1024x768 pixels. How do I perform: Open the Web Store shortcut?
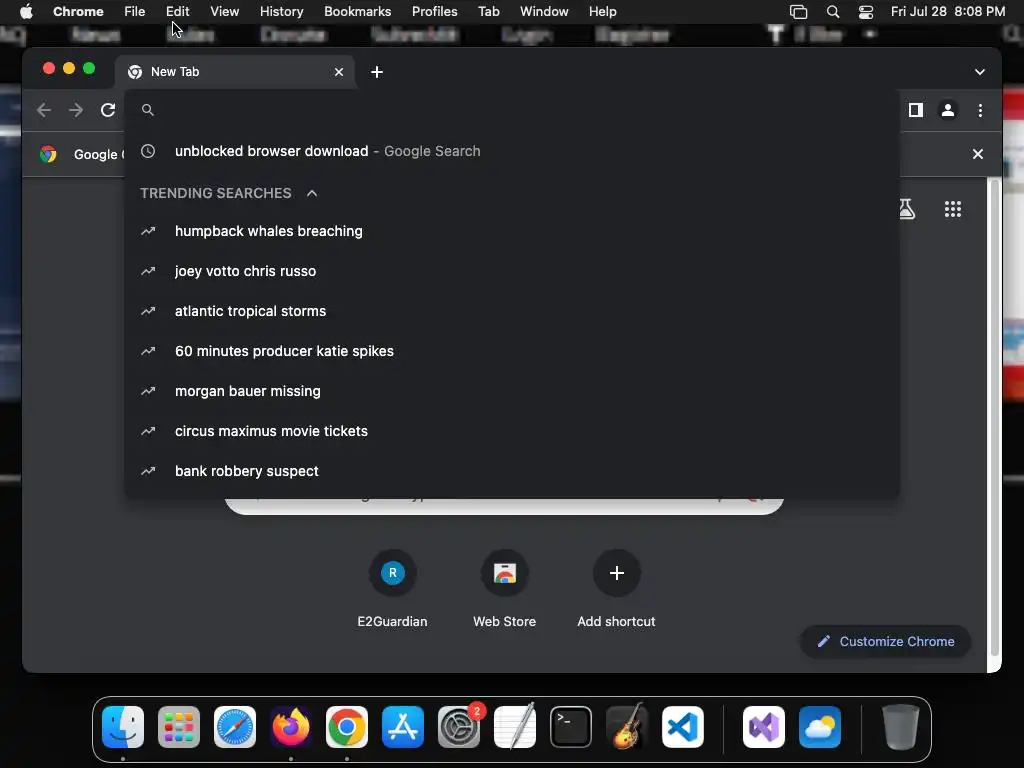coord(505,588)
